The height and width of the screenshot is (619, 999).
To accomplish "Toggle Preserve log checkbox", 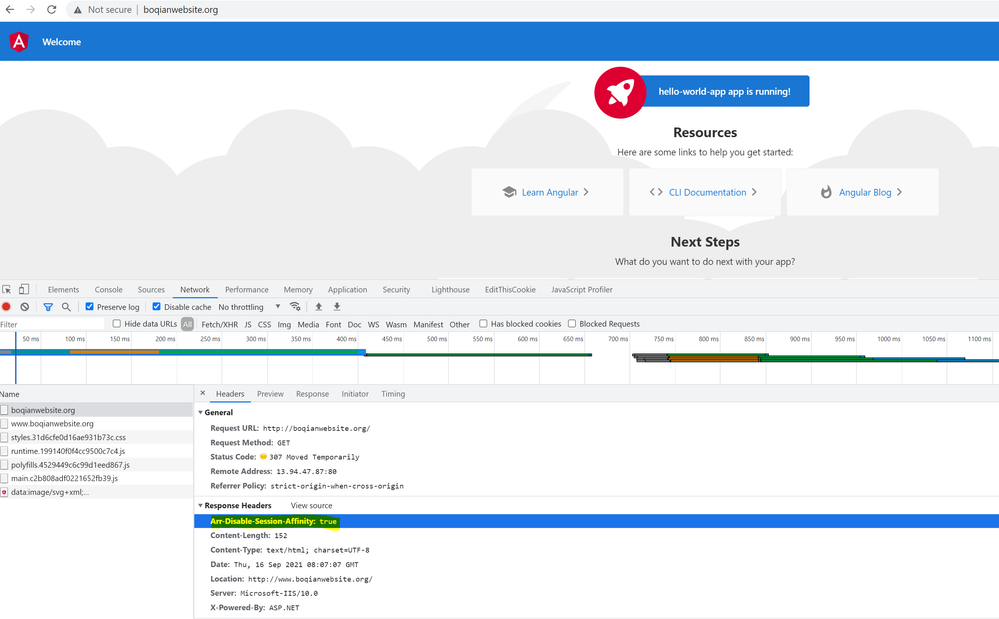I will (89, 306).
